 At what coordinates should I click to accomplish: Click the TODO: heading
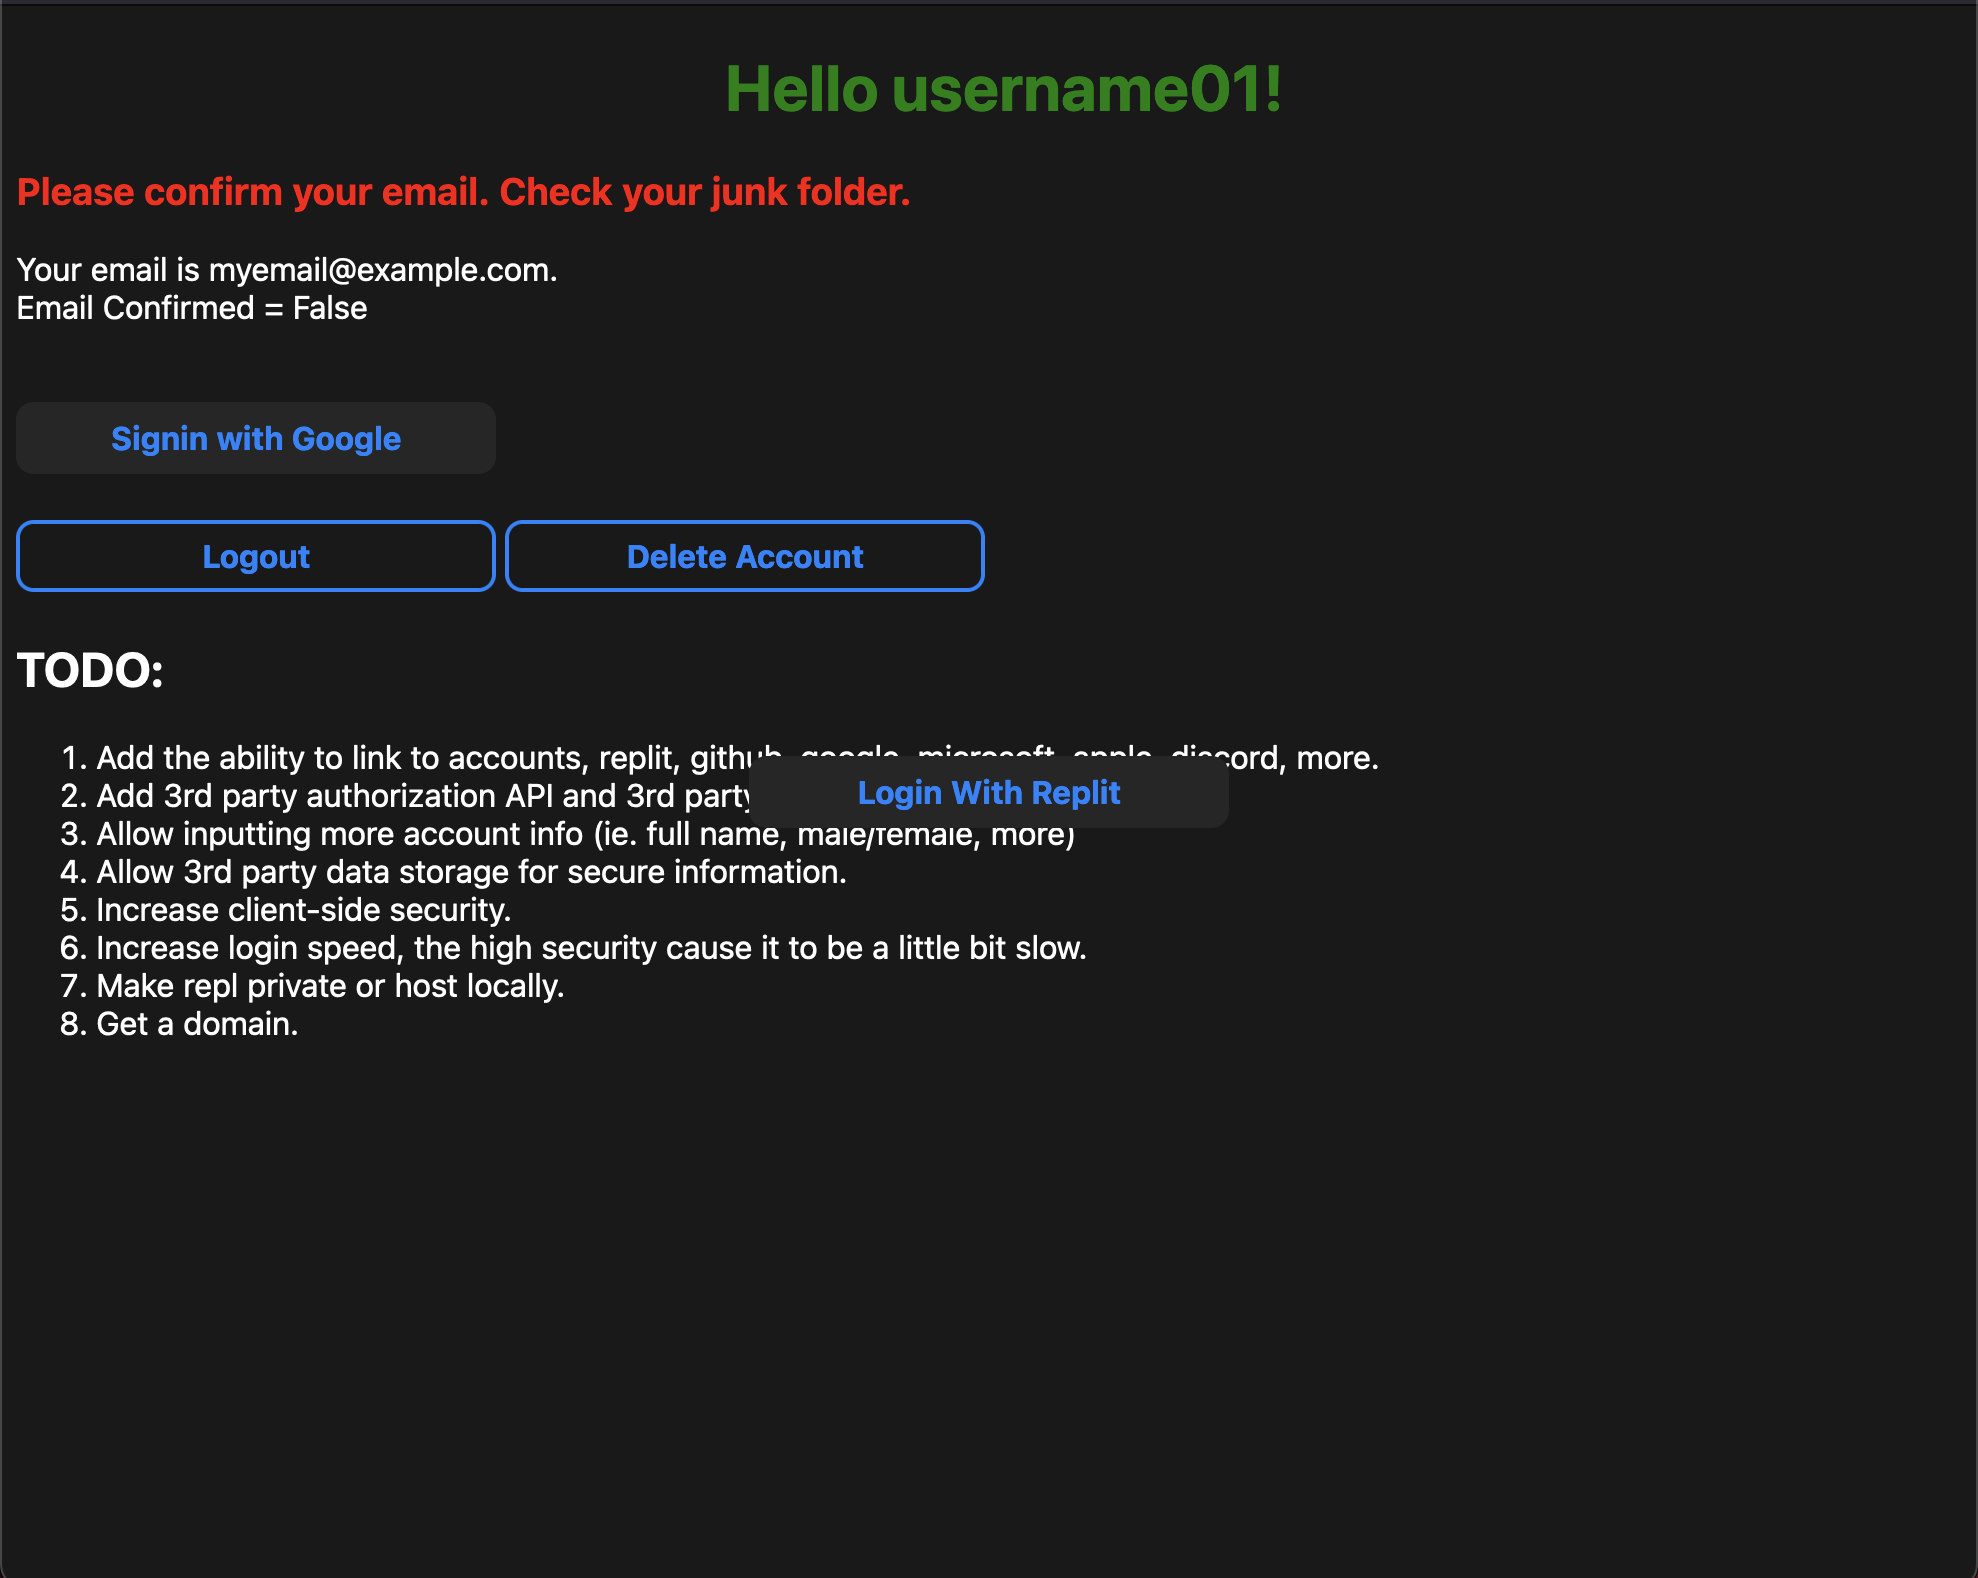(90, 671)
